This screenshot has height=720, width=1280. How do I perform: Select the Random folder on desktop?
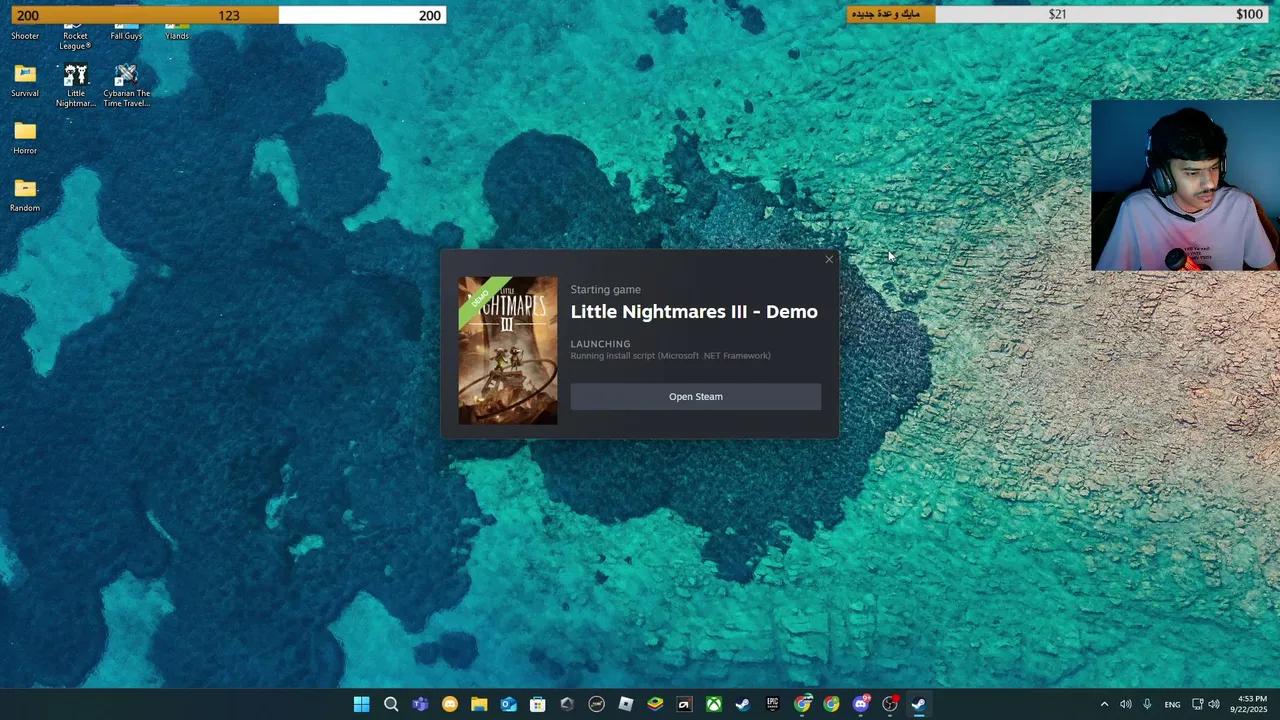pyautogui.click(x=25, y=196)
